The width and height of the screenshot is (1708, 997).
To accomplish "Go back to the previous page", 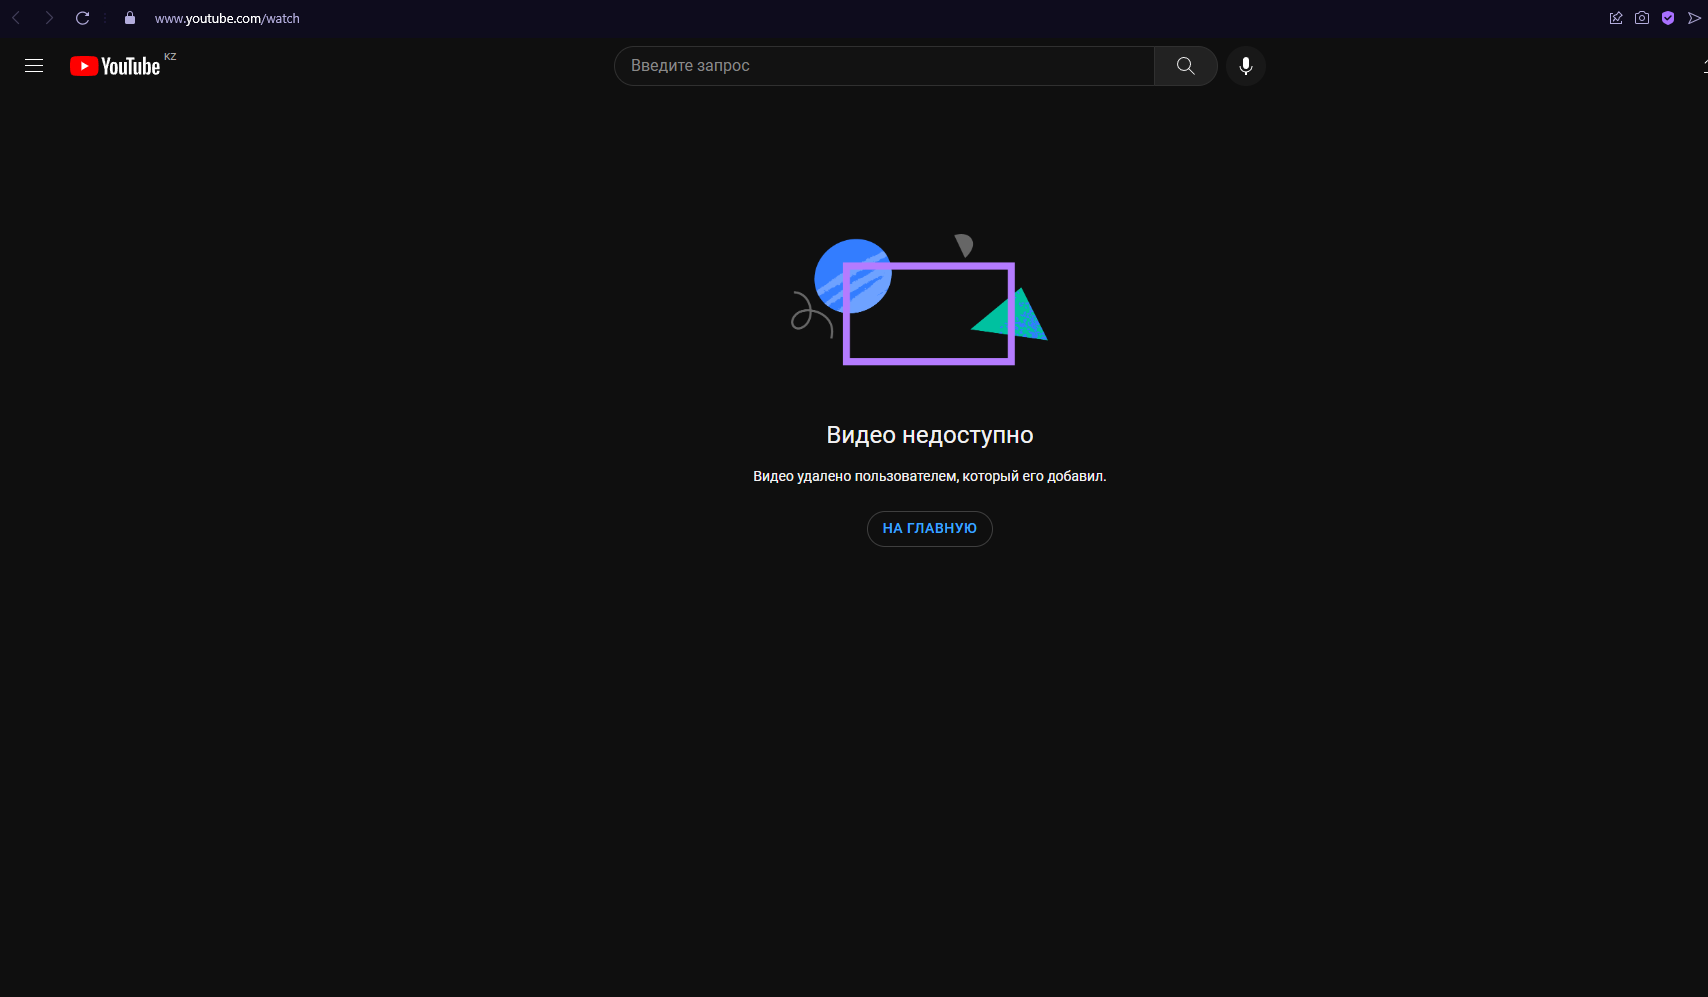I will tap(16, 18).
